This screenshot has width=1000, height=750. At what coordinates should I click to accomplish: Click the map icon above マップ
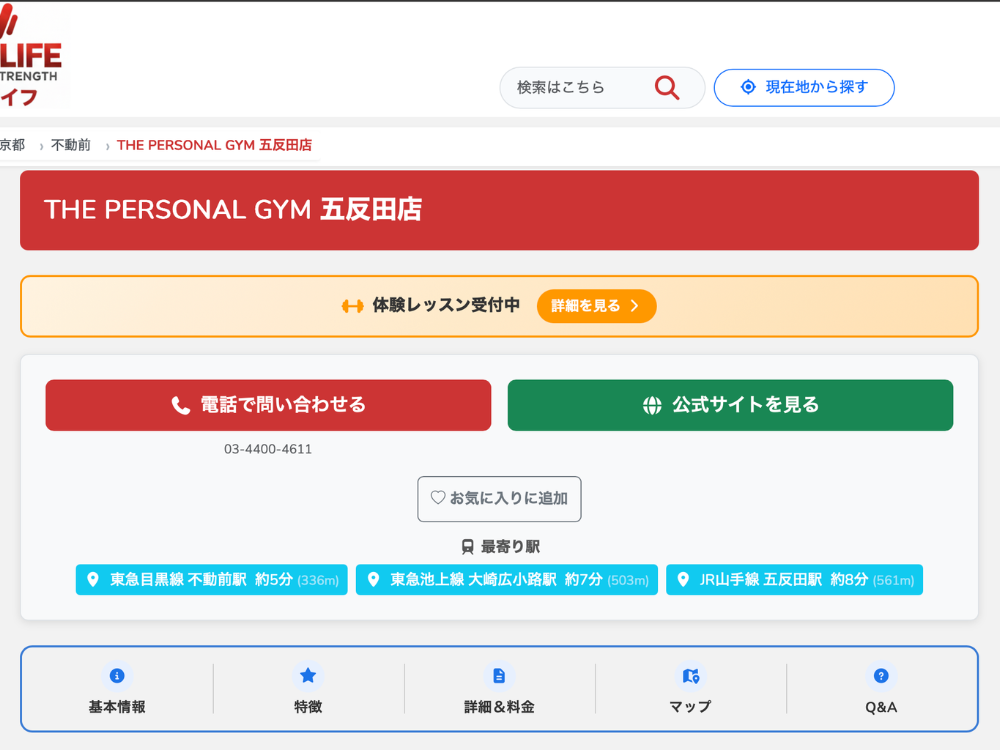click(691, 675)
